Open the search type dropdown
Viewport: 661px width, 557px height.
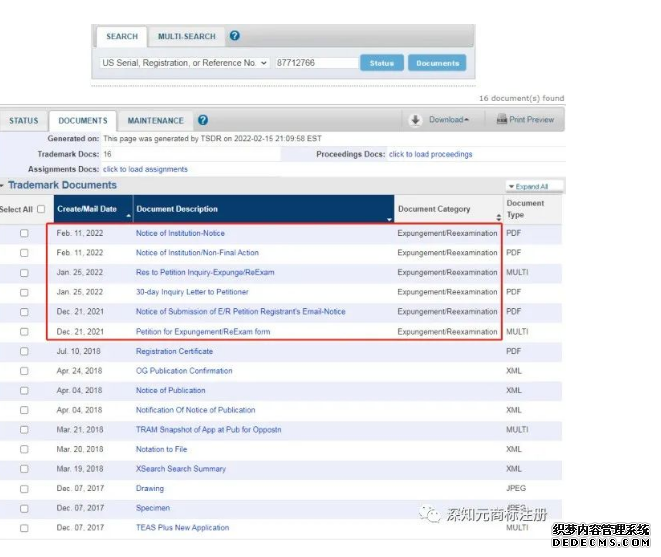point(184,63)
